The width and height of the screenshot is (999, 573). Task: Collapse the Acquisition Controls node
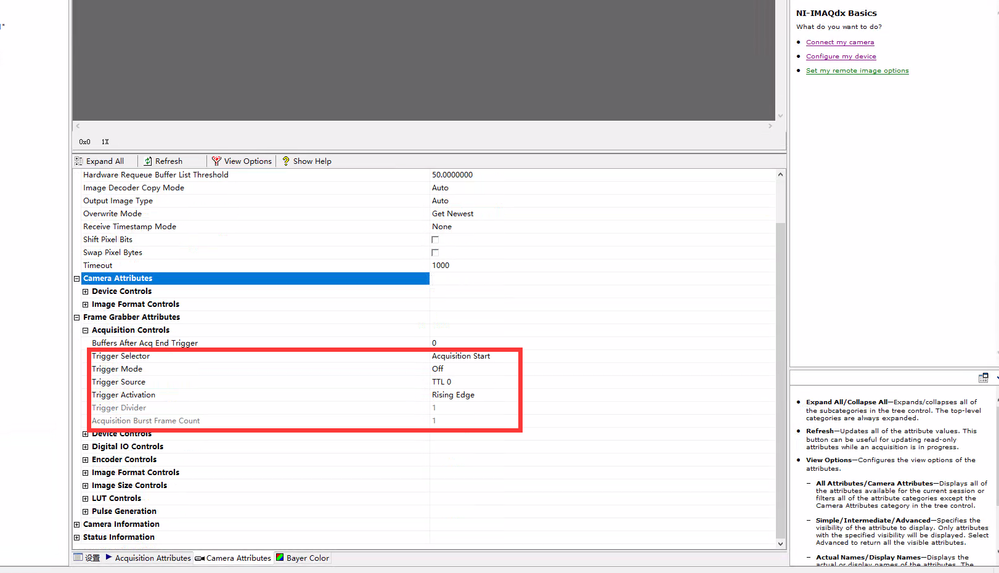[85, 330]
